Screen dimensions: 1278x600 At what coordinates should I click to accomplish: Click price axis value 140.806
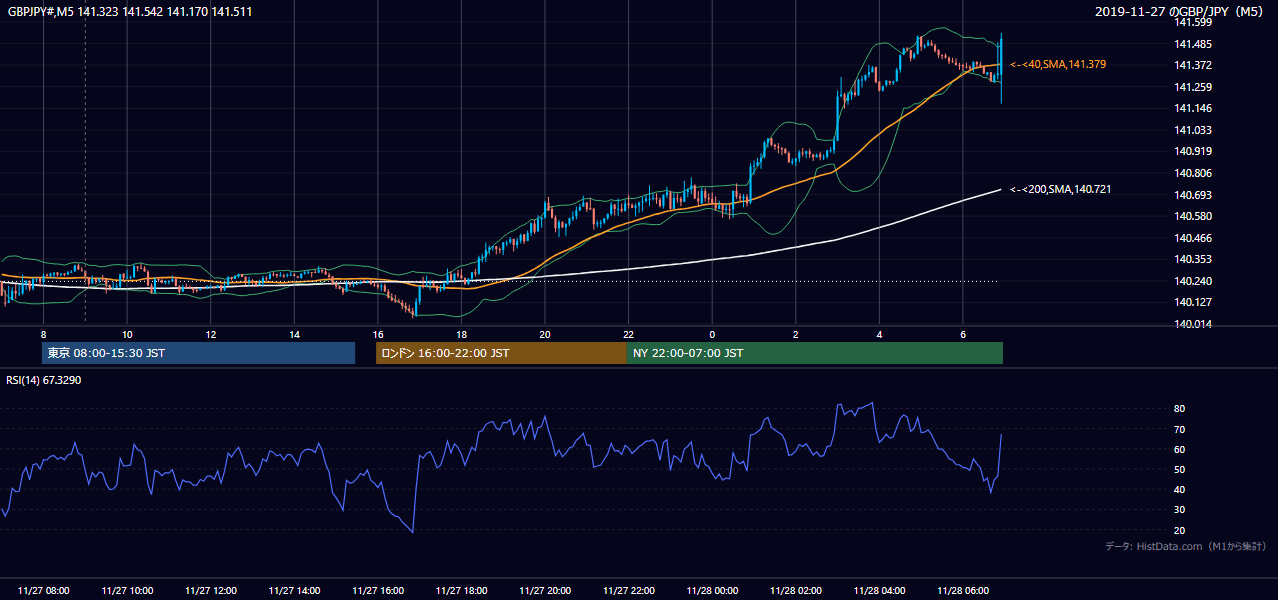tap(1192, 173)
